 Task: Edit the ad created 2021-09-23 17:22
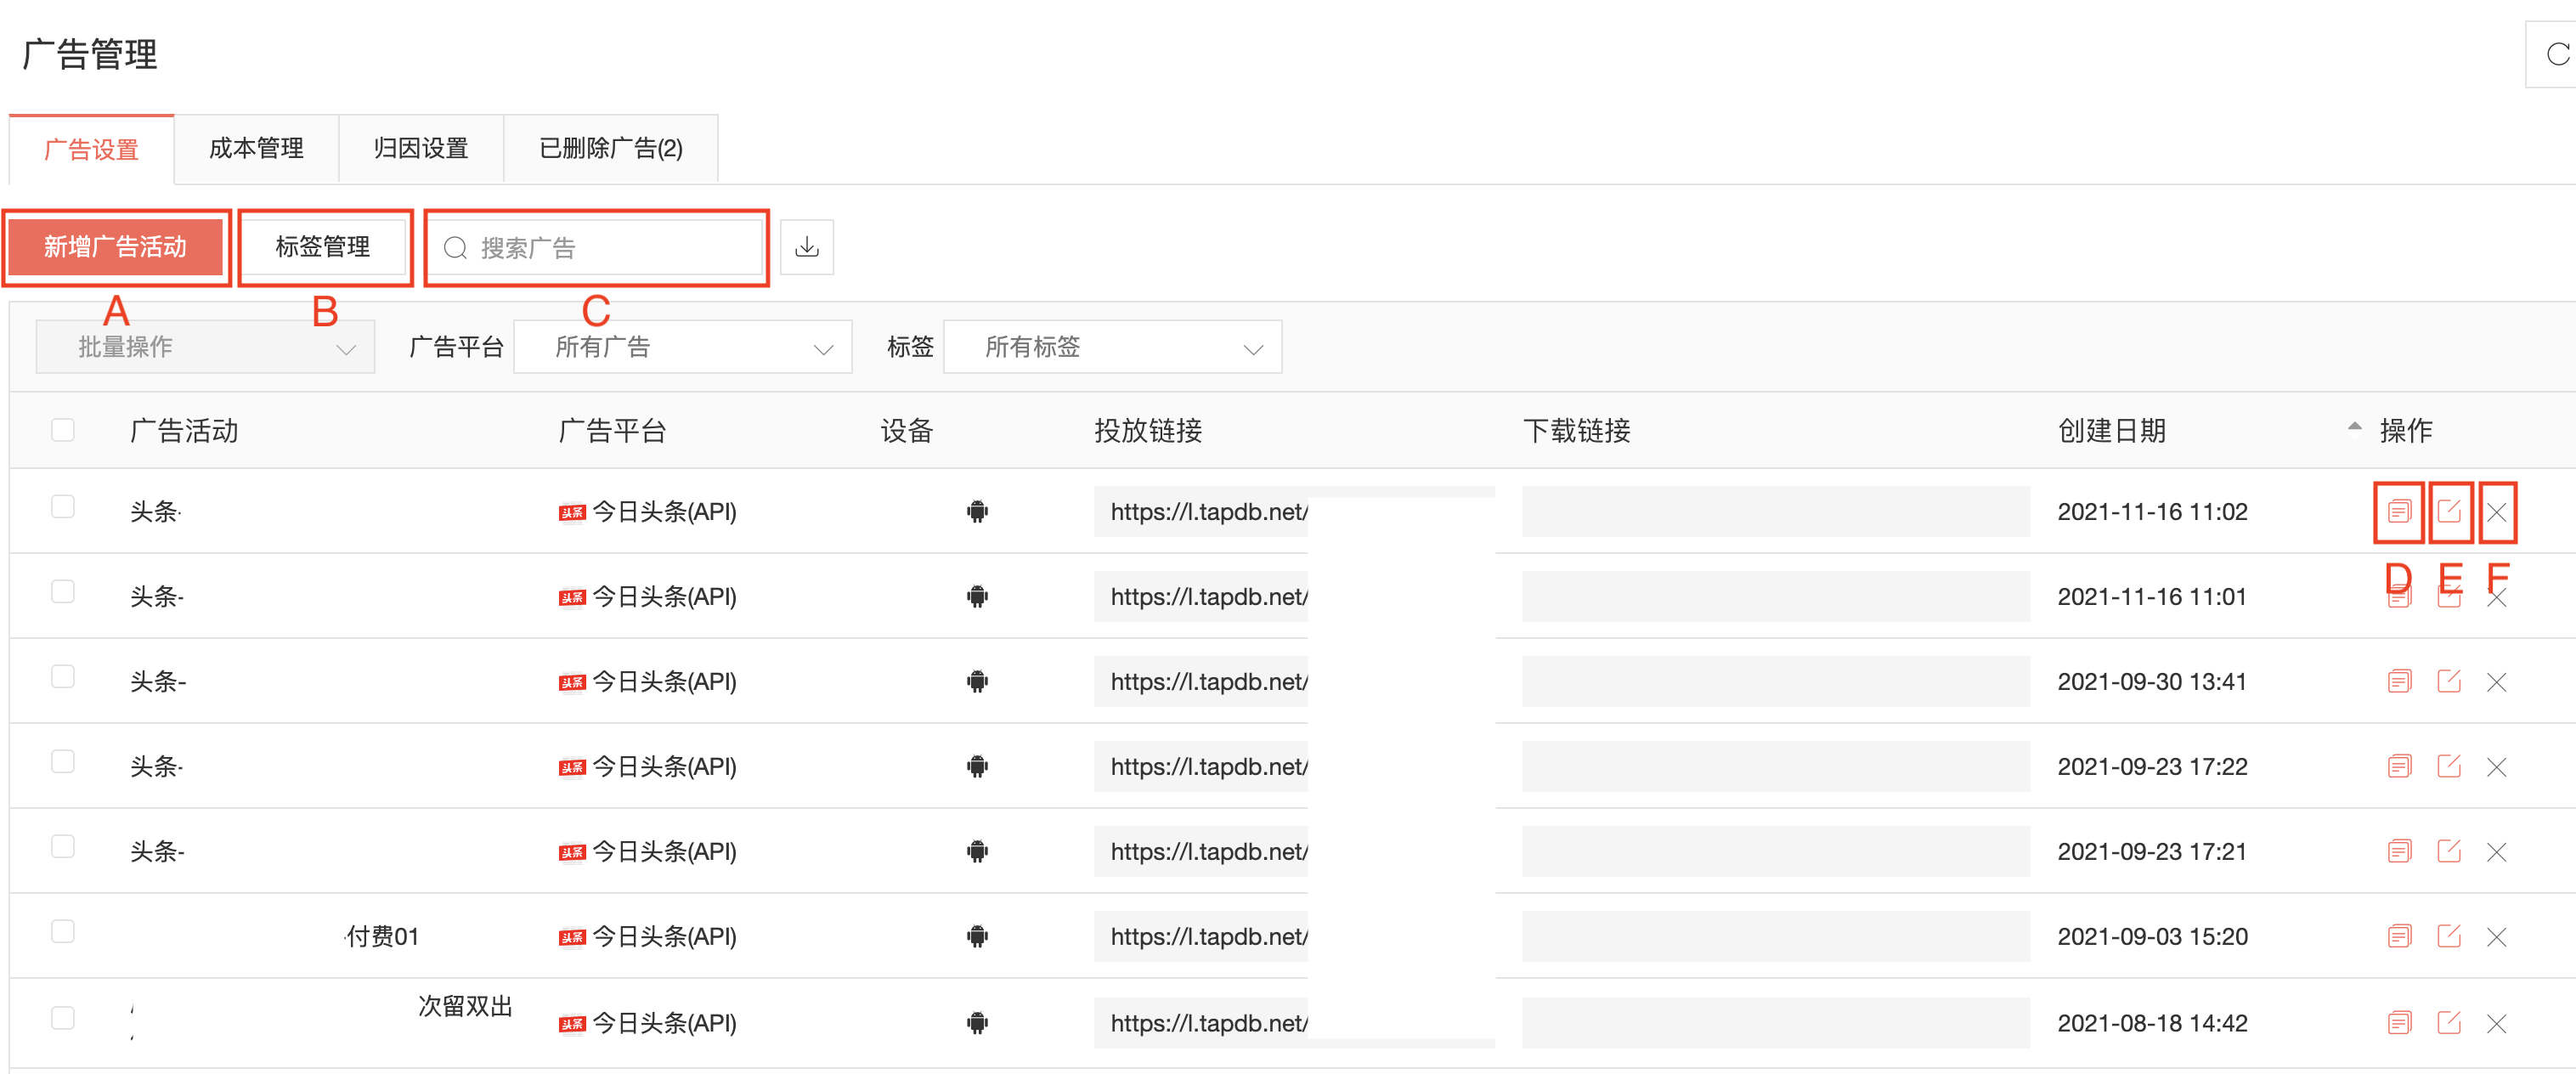click(x=2448, y=767)
